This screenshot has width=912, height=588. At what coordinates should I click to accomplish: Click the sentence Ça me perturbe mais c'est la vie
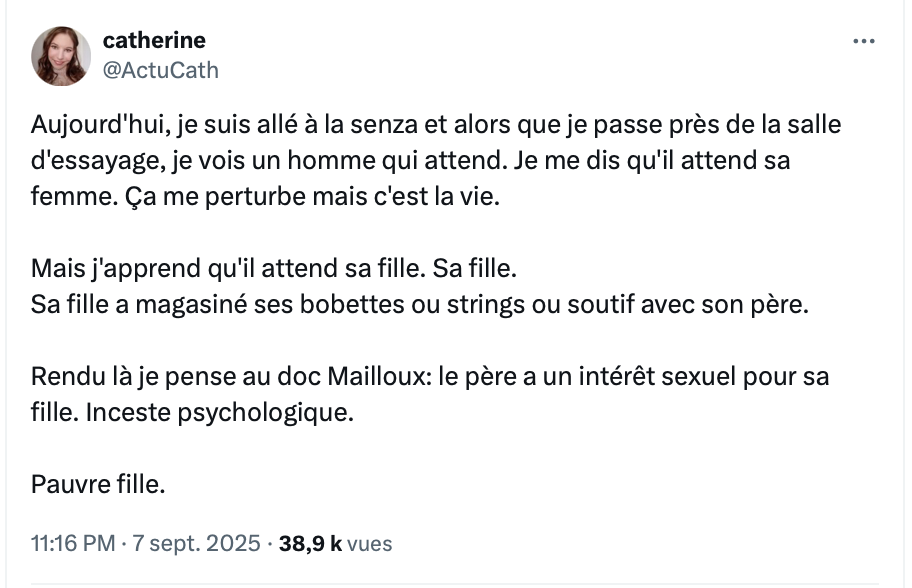(x=312, y=197)
